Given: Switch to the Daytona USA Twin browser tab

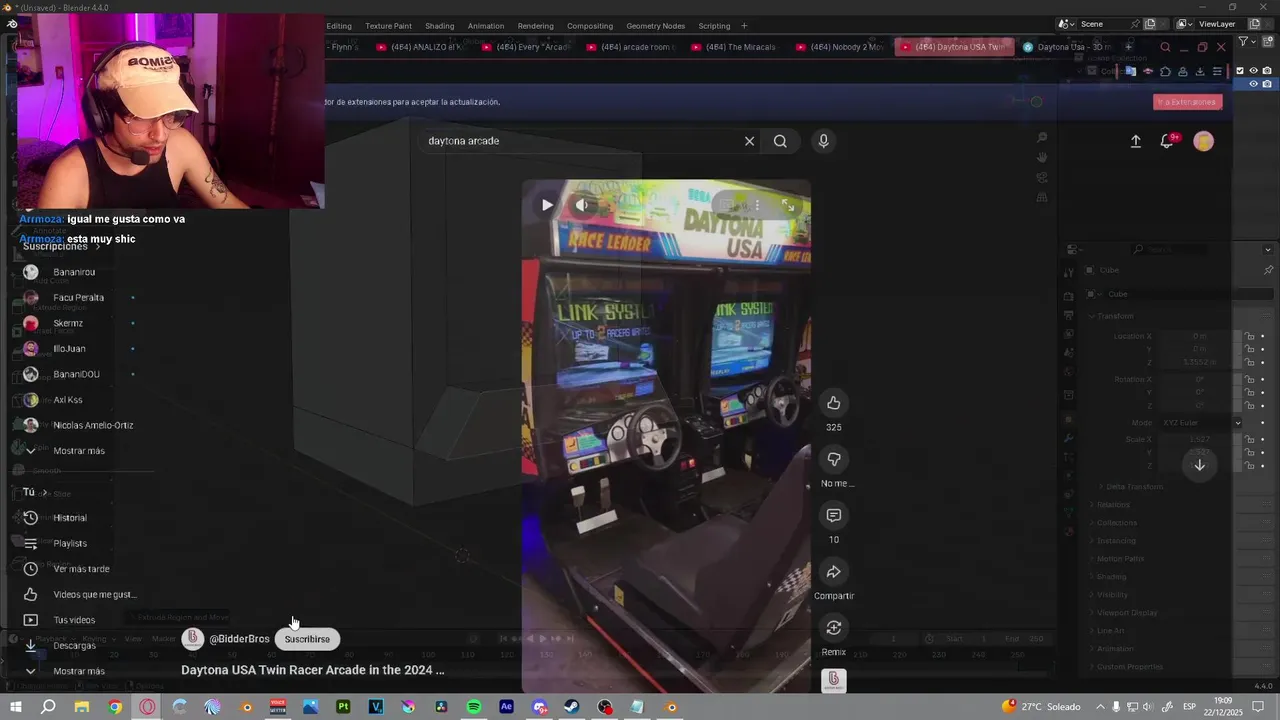Looking at the screenshot, I should tap(955, 47).
